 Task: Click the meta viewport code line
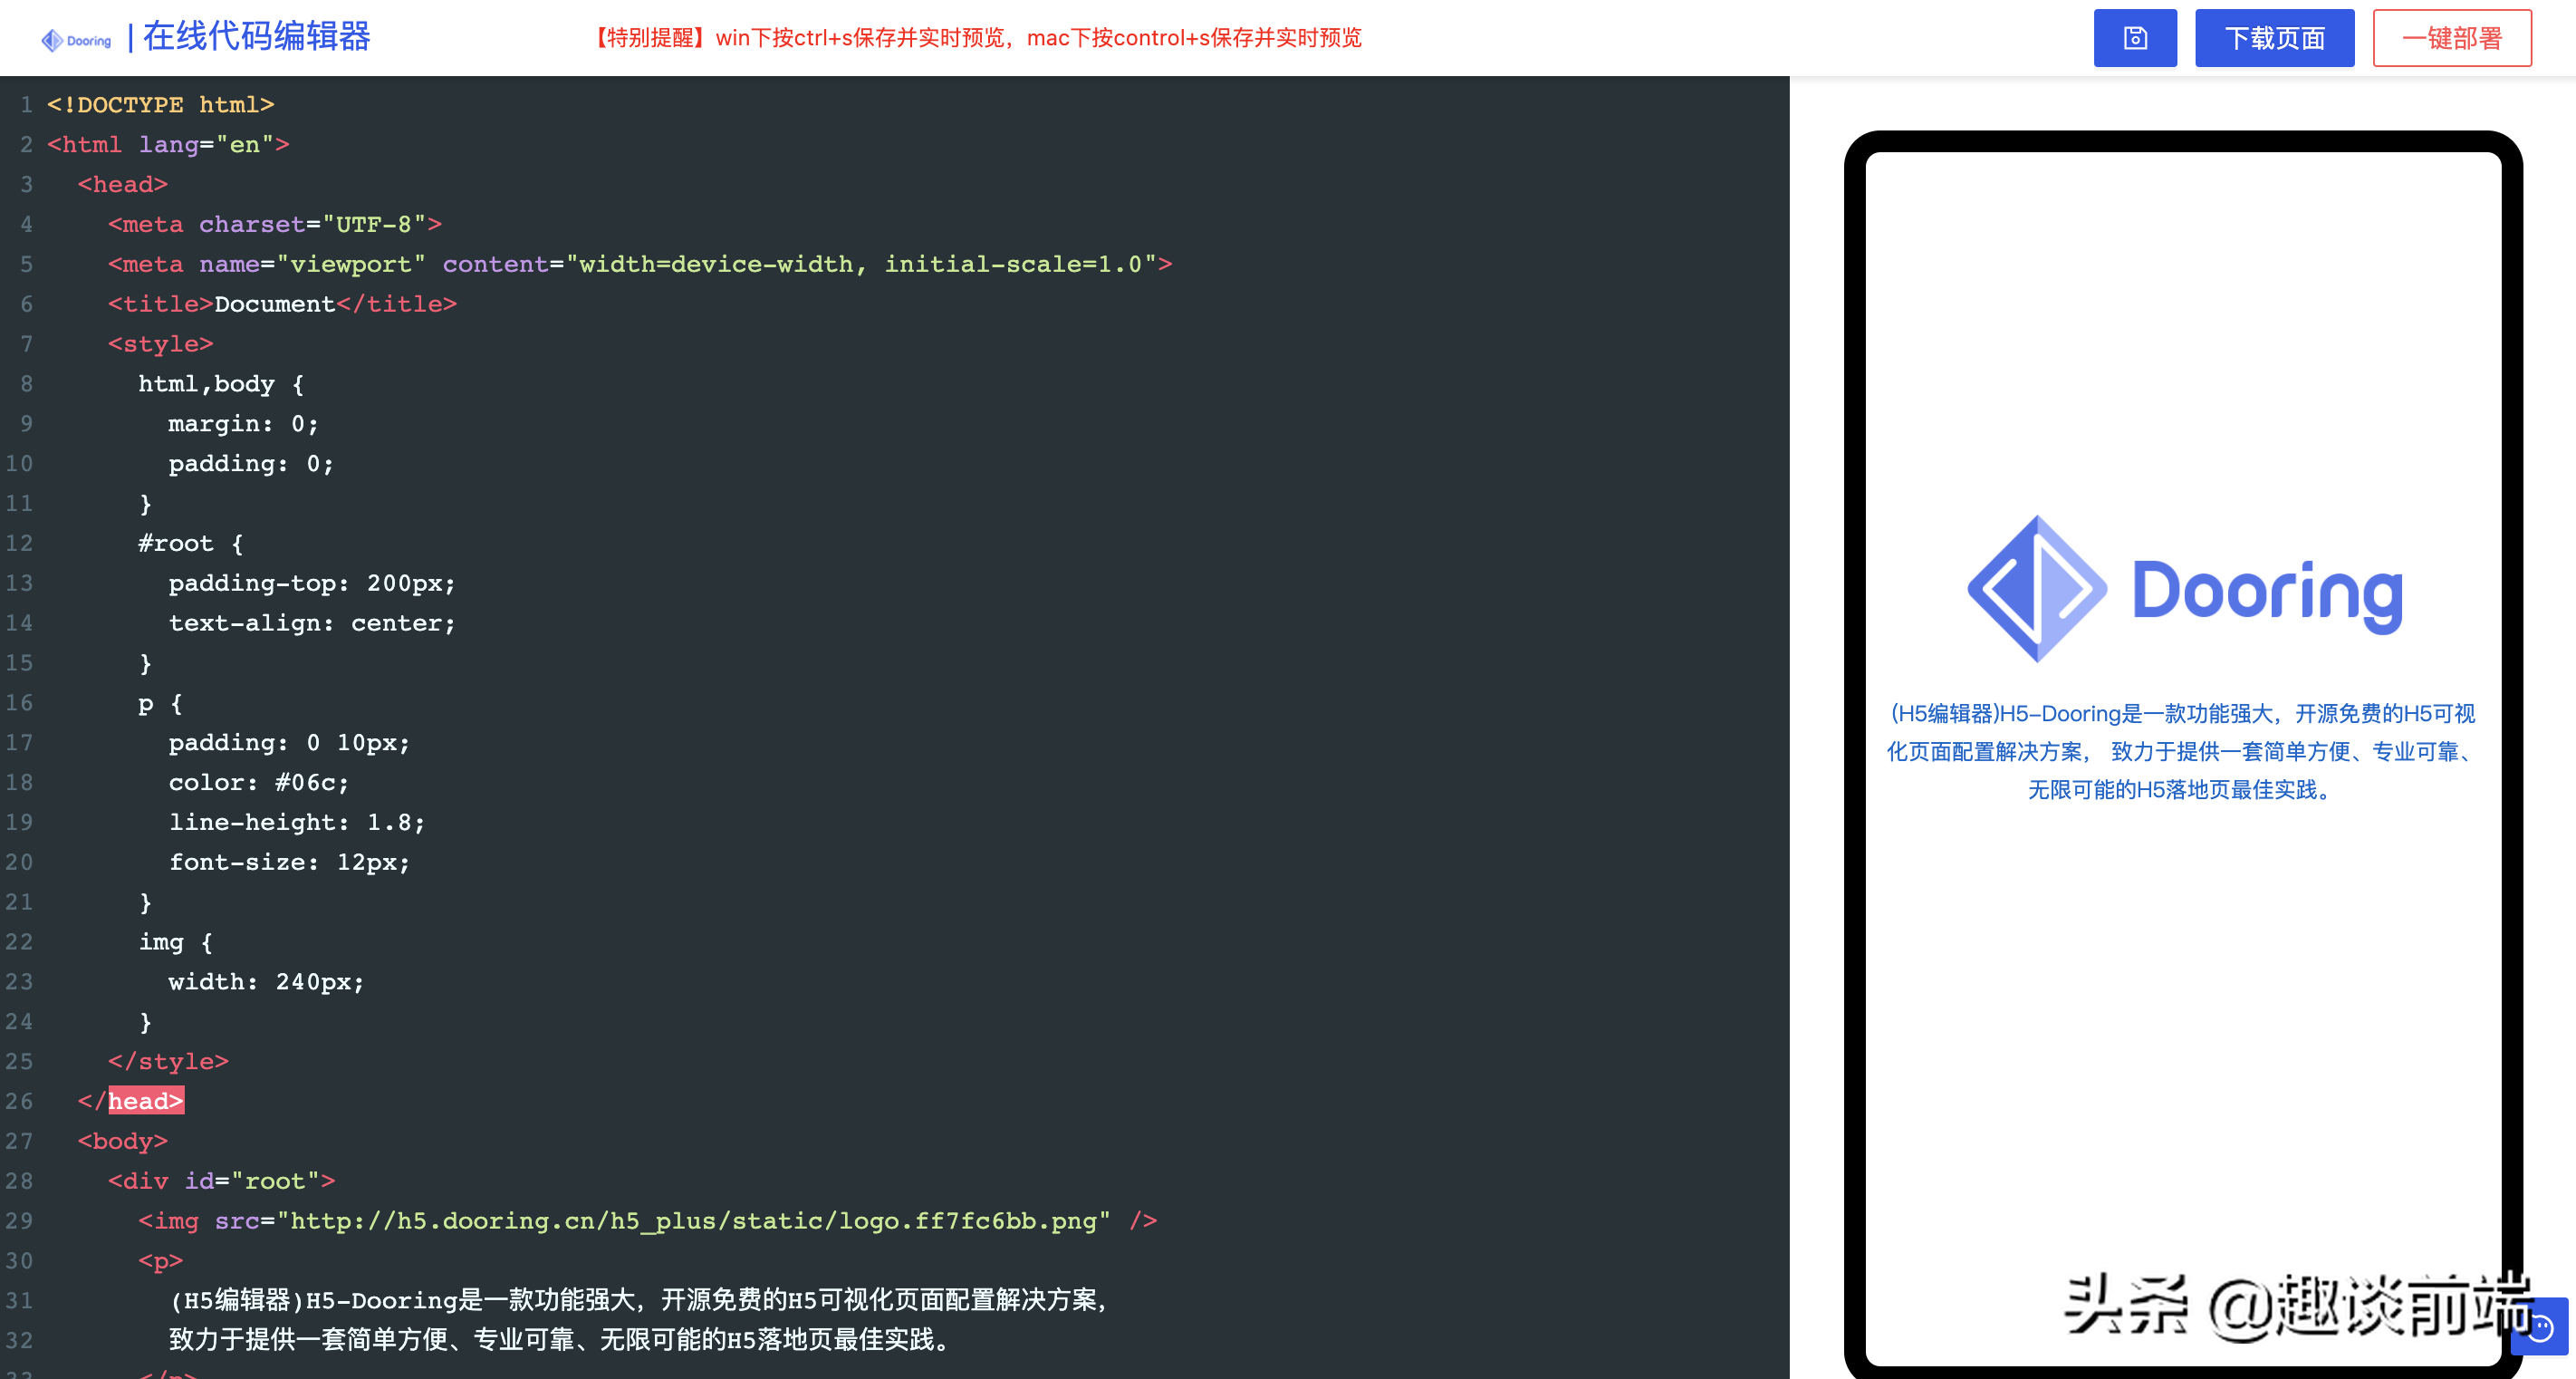coord(640,264)
